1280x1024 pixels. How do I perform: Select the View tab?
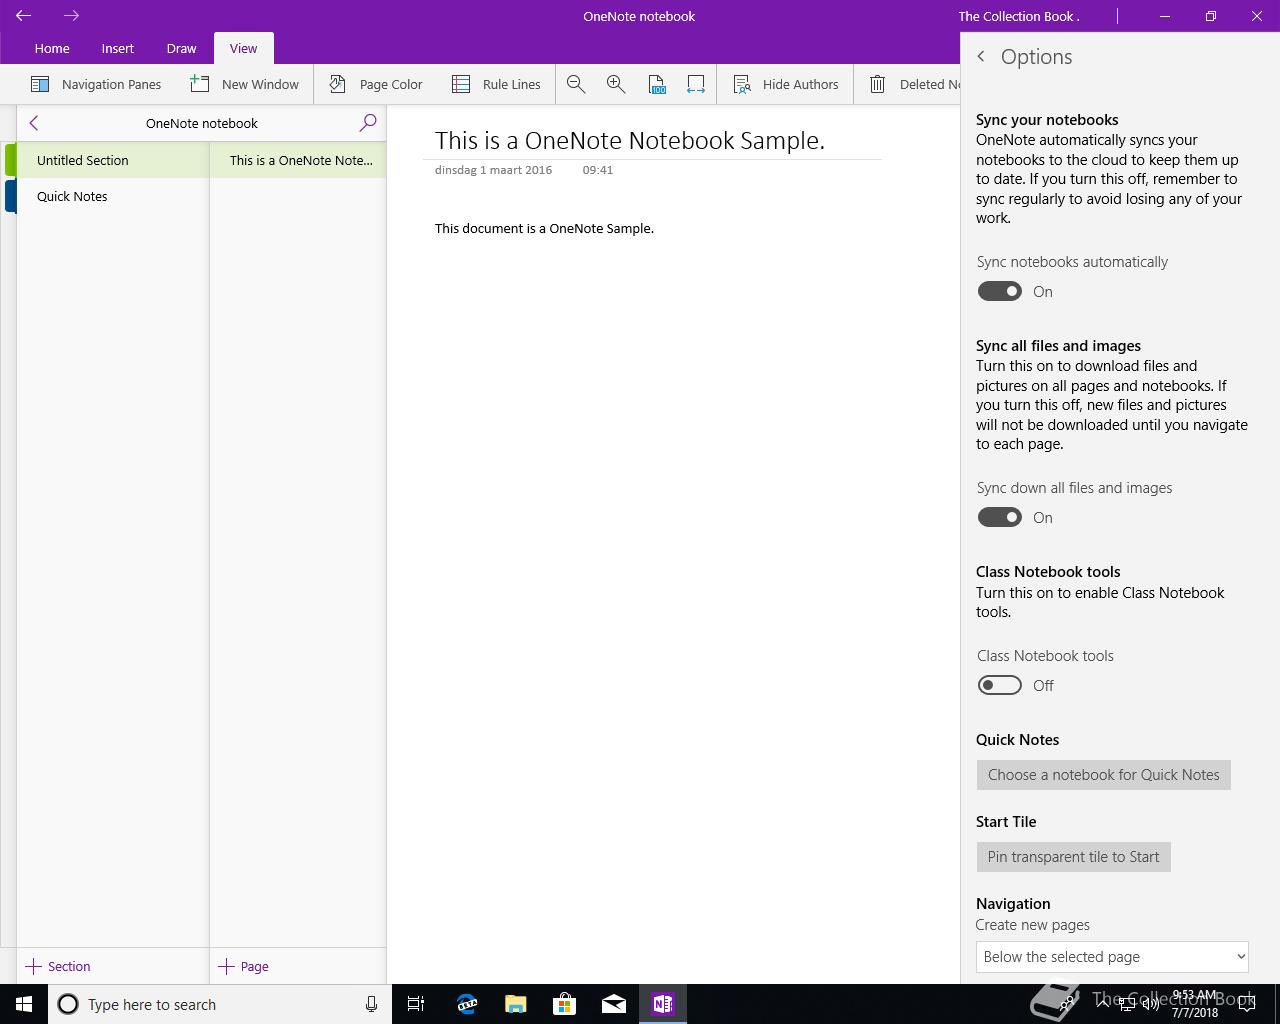243,48
